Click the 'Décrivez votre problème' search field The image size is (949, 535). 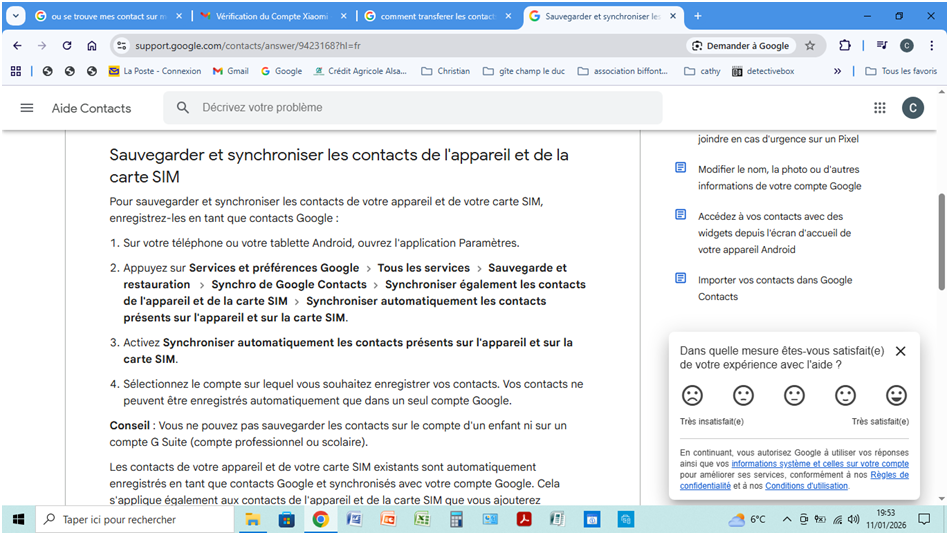420,108
